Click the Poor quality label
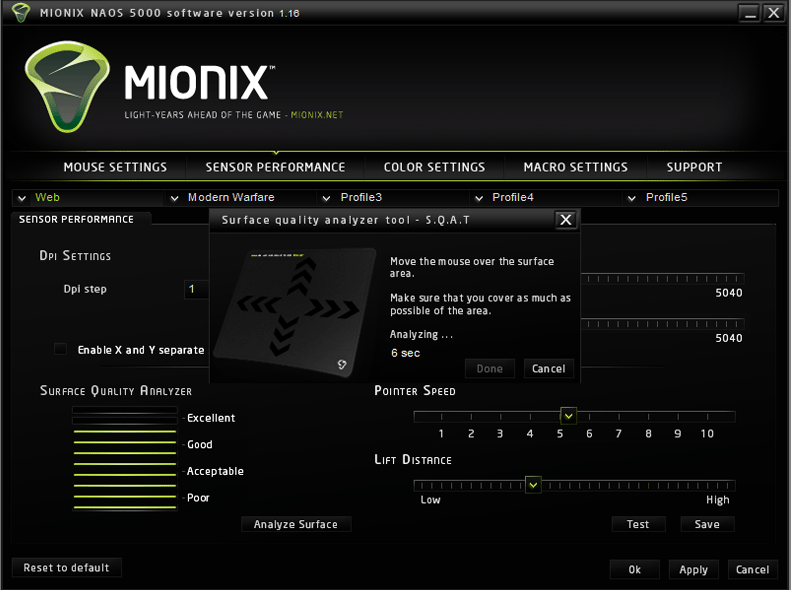The height and width of the screenshot is (590, 791). pos(198,498)
